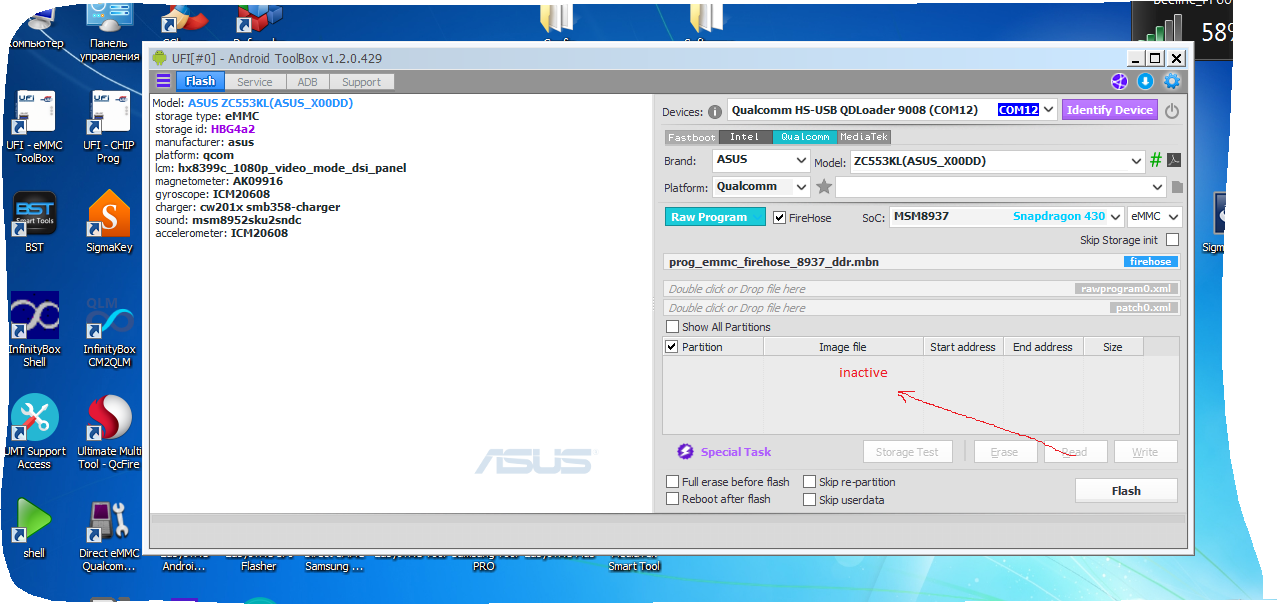The height and width of the screenshot is (604, 1277).
Task: Open the Model dropdown ZC553KL
Action: (x=996, y=161)
